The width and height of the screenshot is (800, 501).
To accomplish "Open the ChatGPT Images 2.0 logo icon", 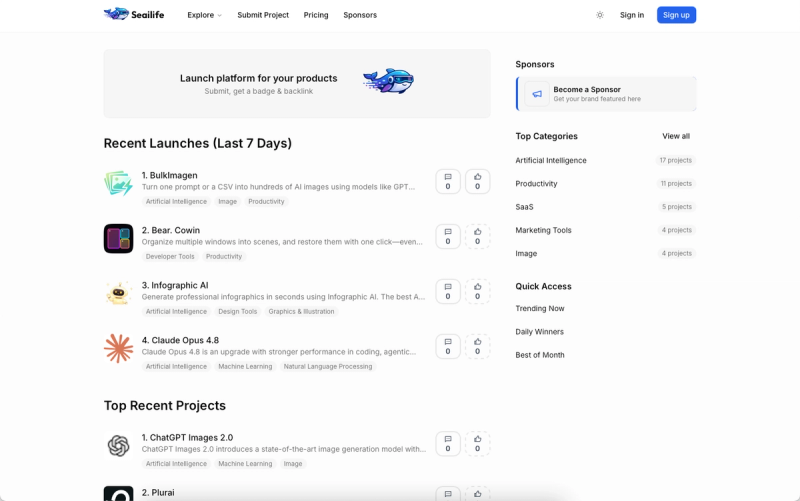I will click(x=118, y=445).
